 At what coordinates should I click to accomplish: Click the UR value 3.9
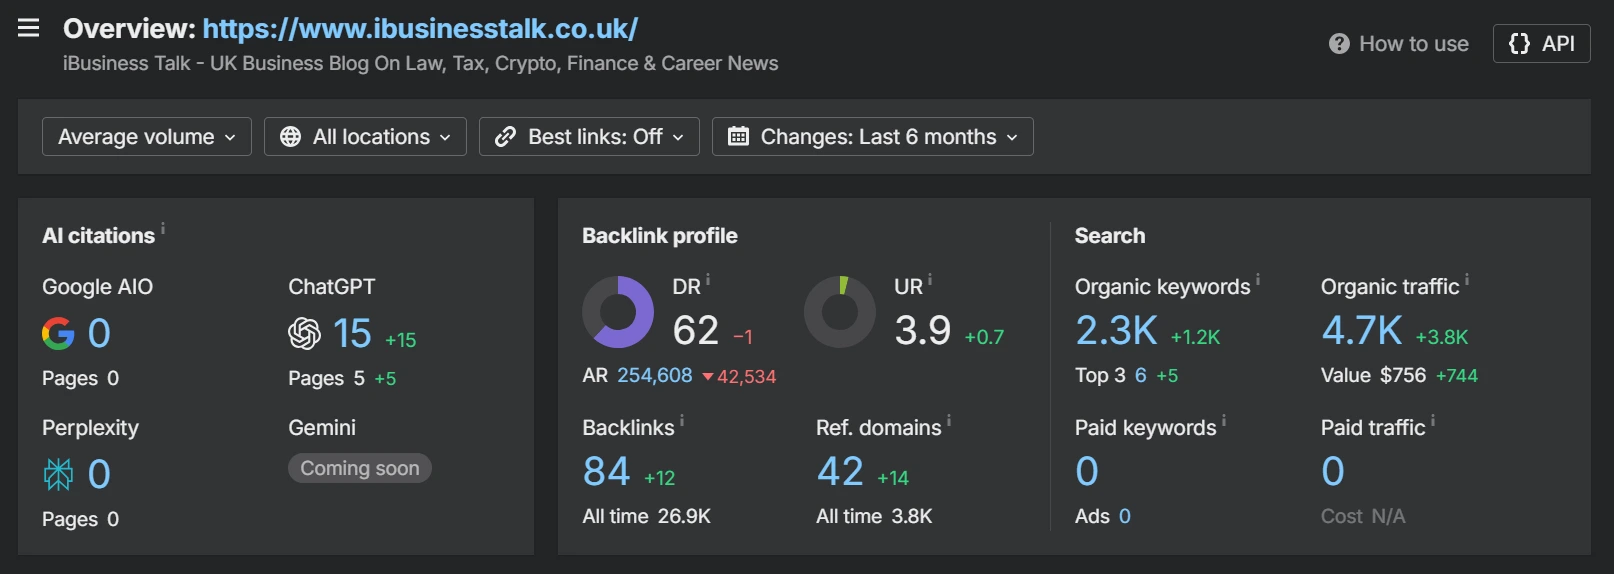tap(923, 330)
